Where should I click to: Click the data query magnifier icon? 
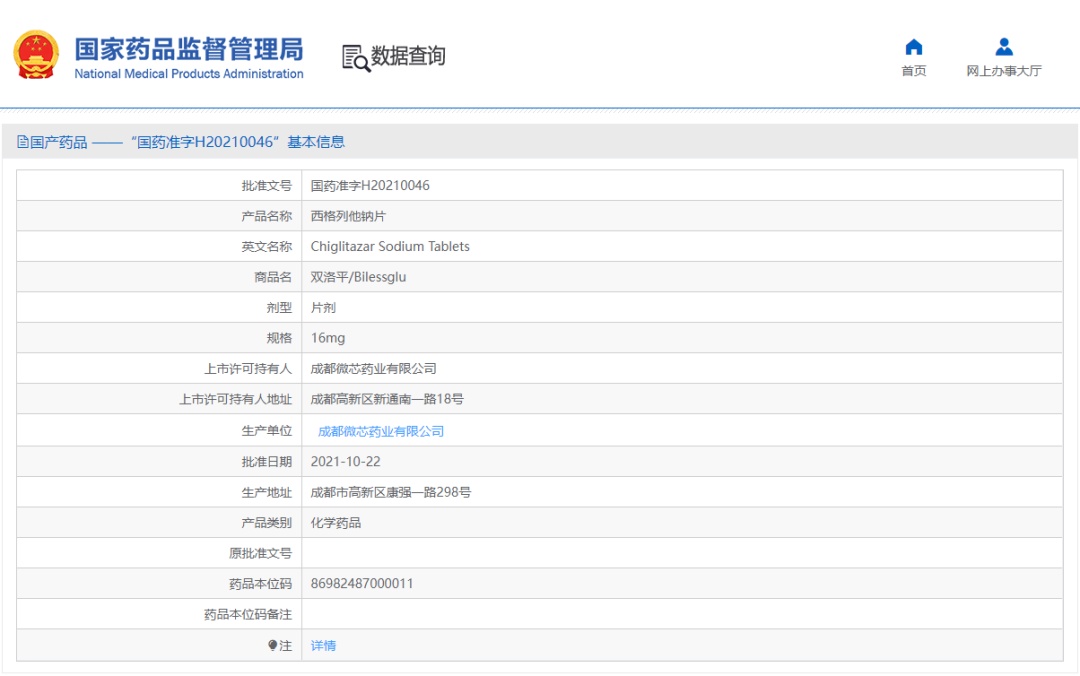(355, 58)
